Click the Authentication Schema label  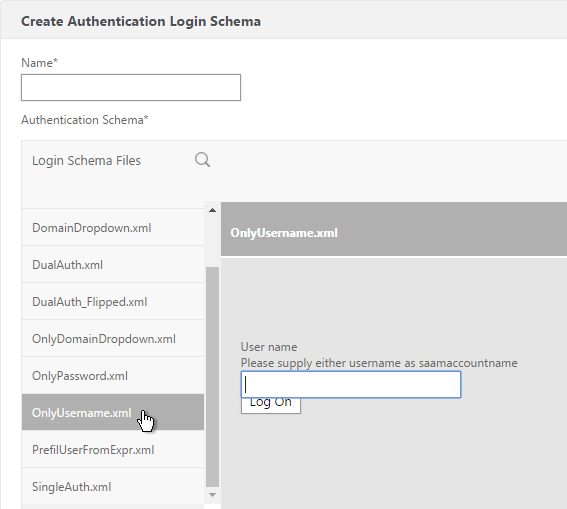(x=85, y=120)
